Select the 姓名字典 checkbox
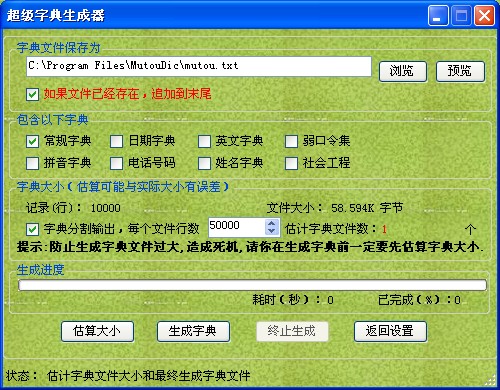This screenshot has height=390, width=500. tap(204, 163)
